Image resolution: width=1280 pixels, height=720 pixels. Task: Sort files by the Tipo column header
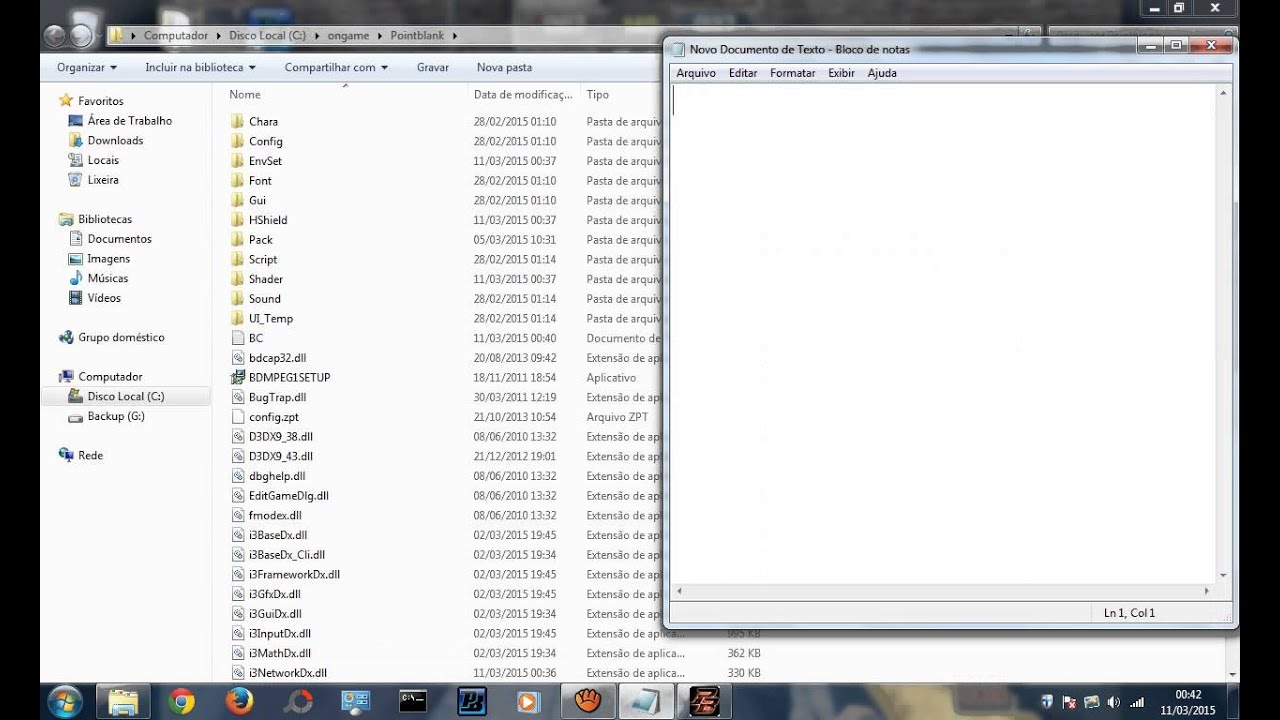(598, 95)
